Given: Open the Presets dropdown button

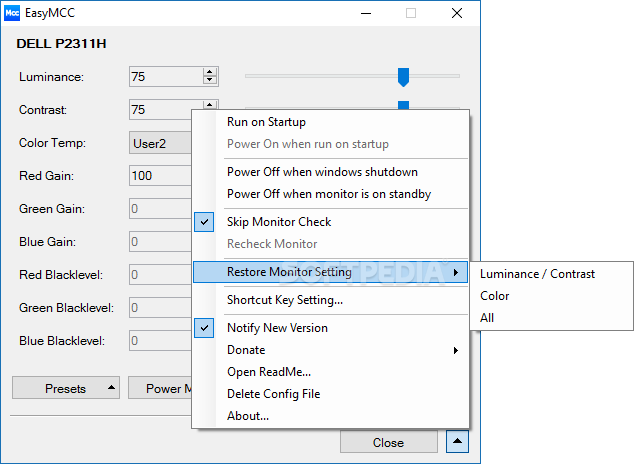Looking at the screenshot, I should click(x=66, y=388).
